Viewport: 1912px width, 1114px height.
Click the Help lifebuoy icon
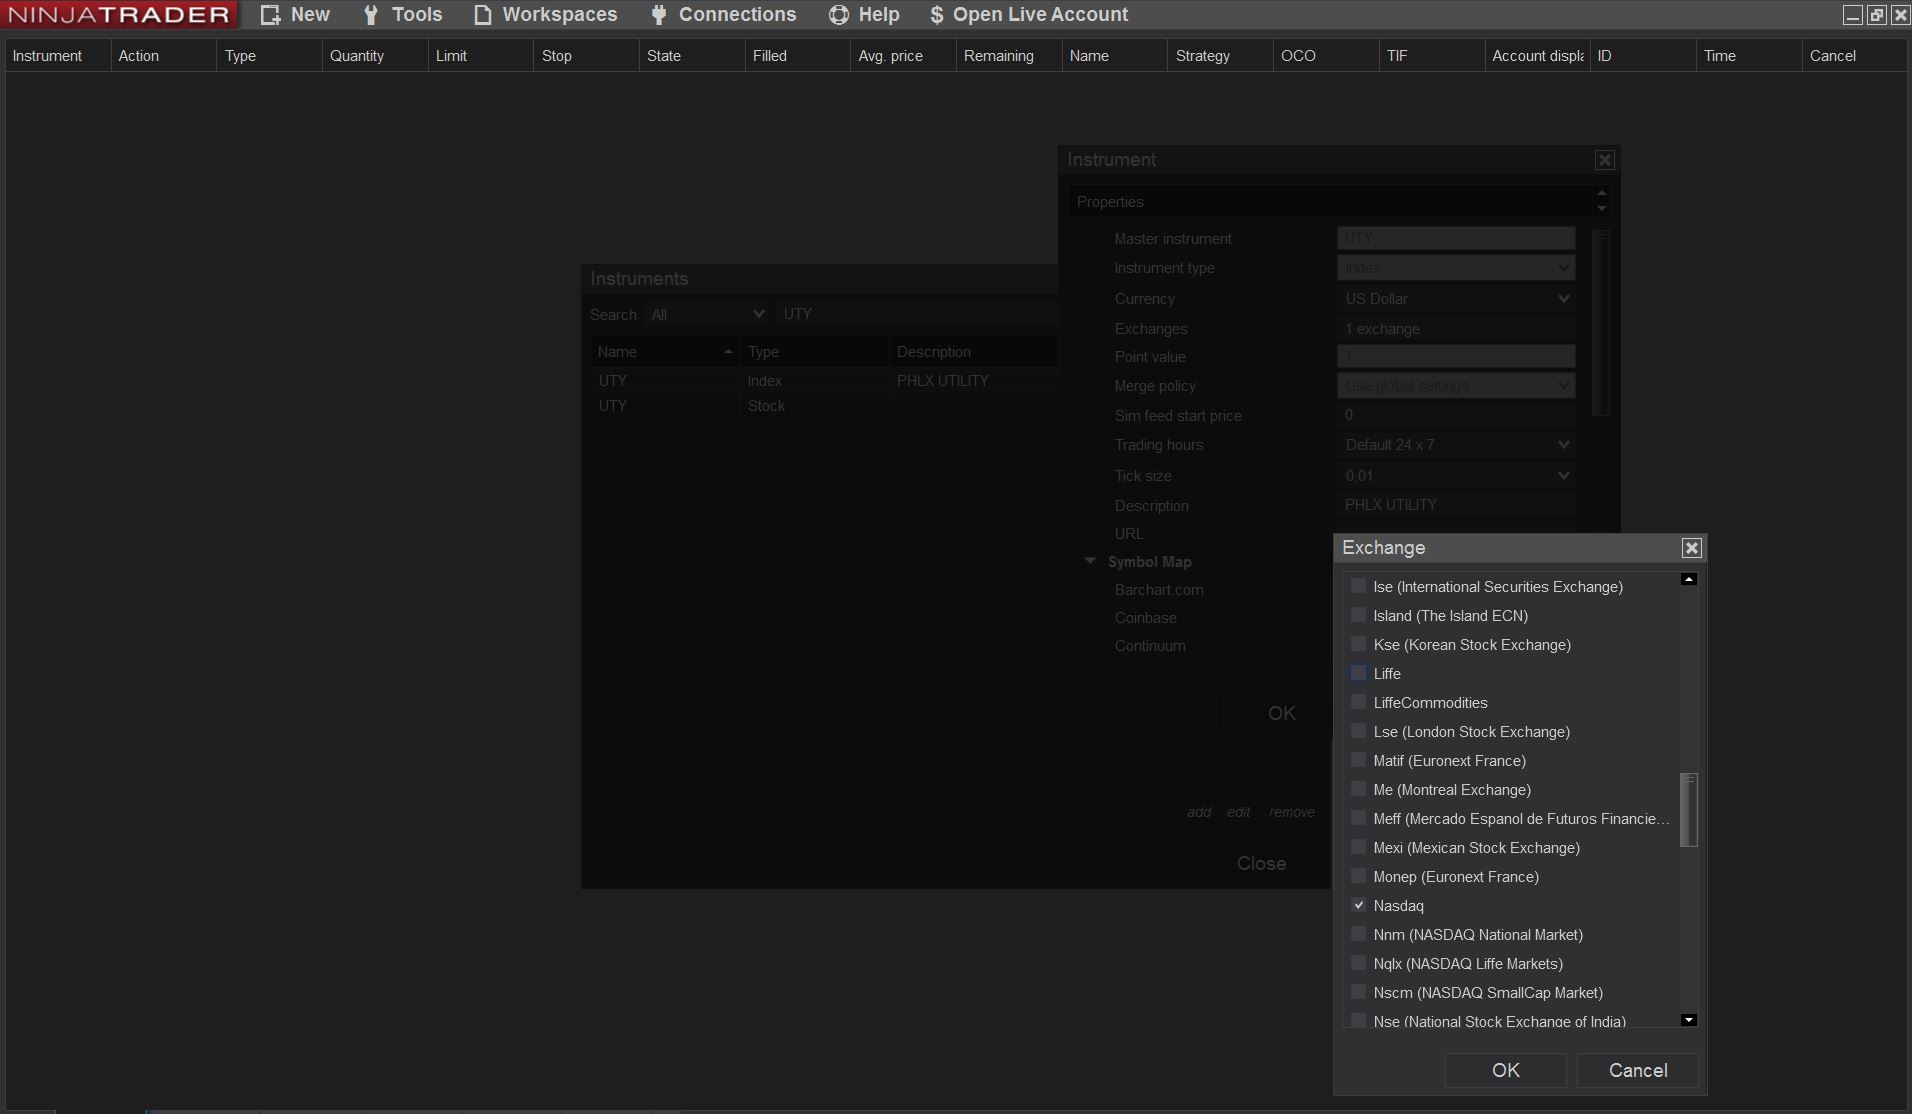(838, 15)
